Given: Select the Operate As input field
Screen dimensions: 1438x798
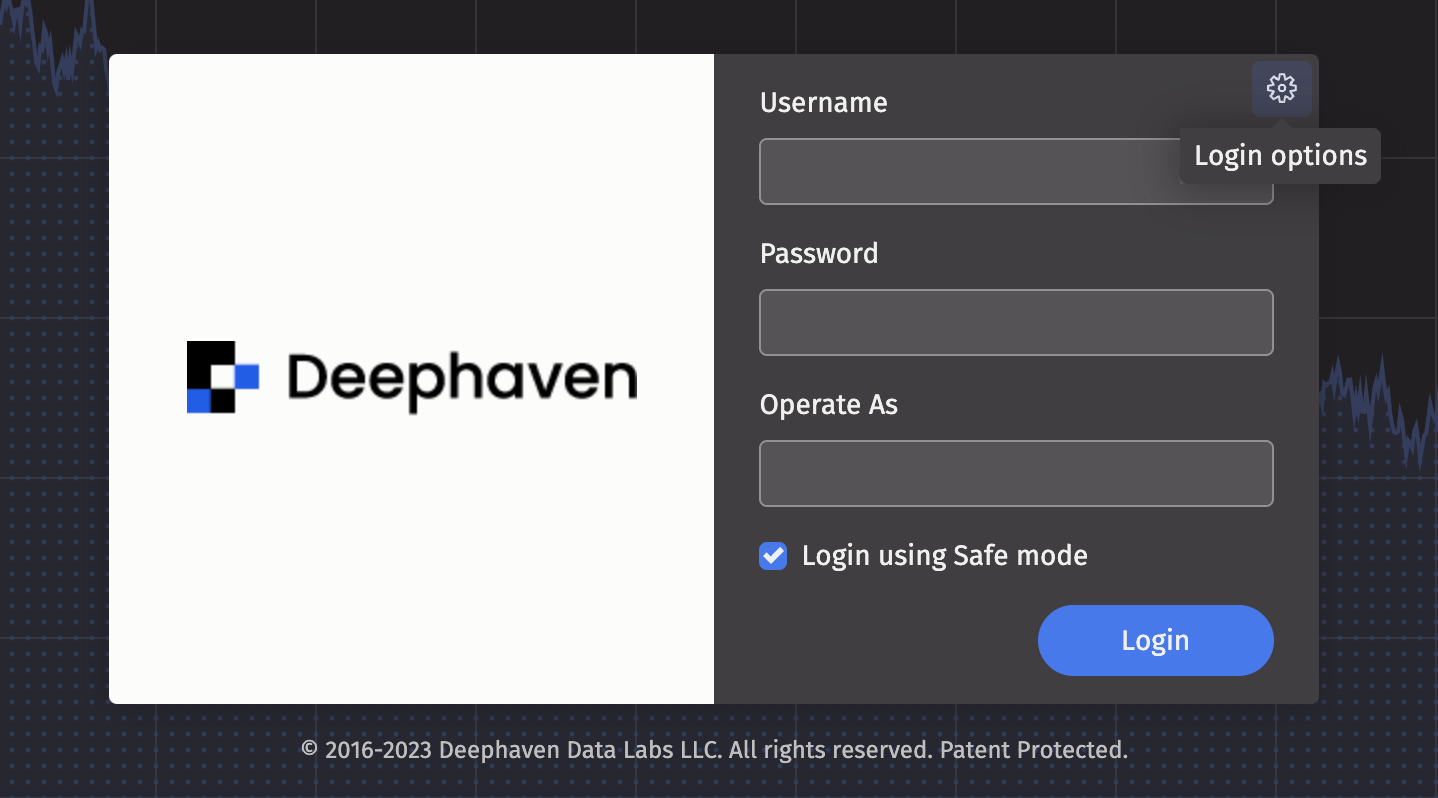Looking at the screenshot, I should click(1015, 474).
